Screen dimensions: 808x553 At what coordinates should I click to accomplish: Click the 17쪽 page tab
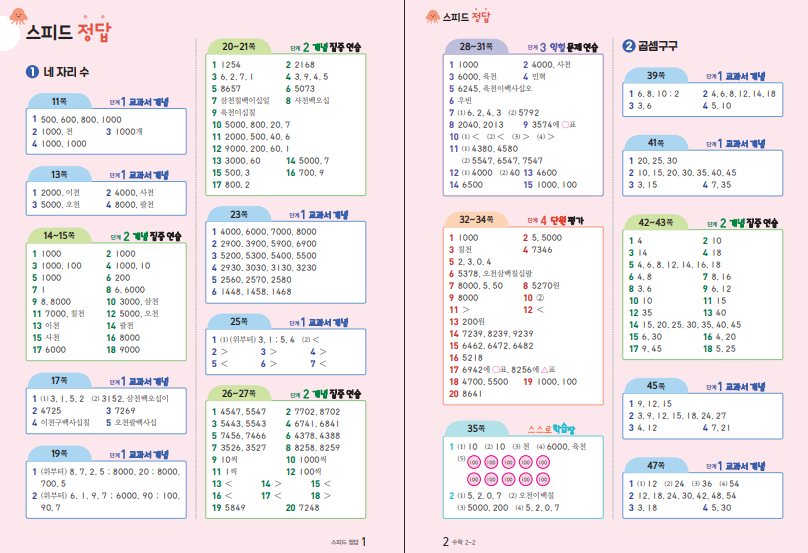tap(59, 380)
